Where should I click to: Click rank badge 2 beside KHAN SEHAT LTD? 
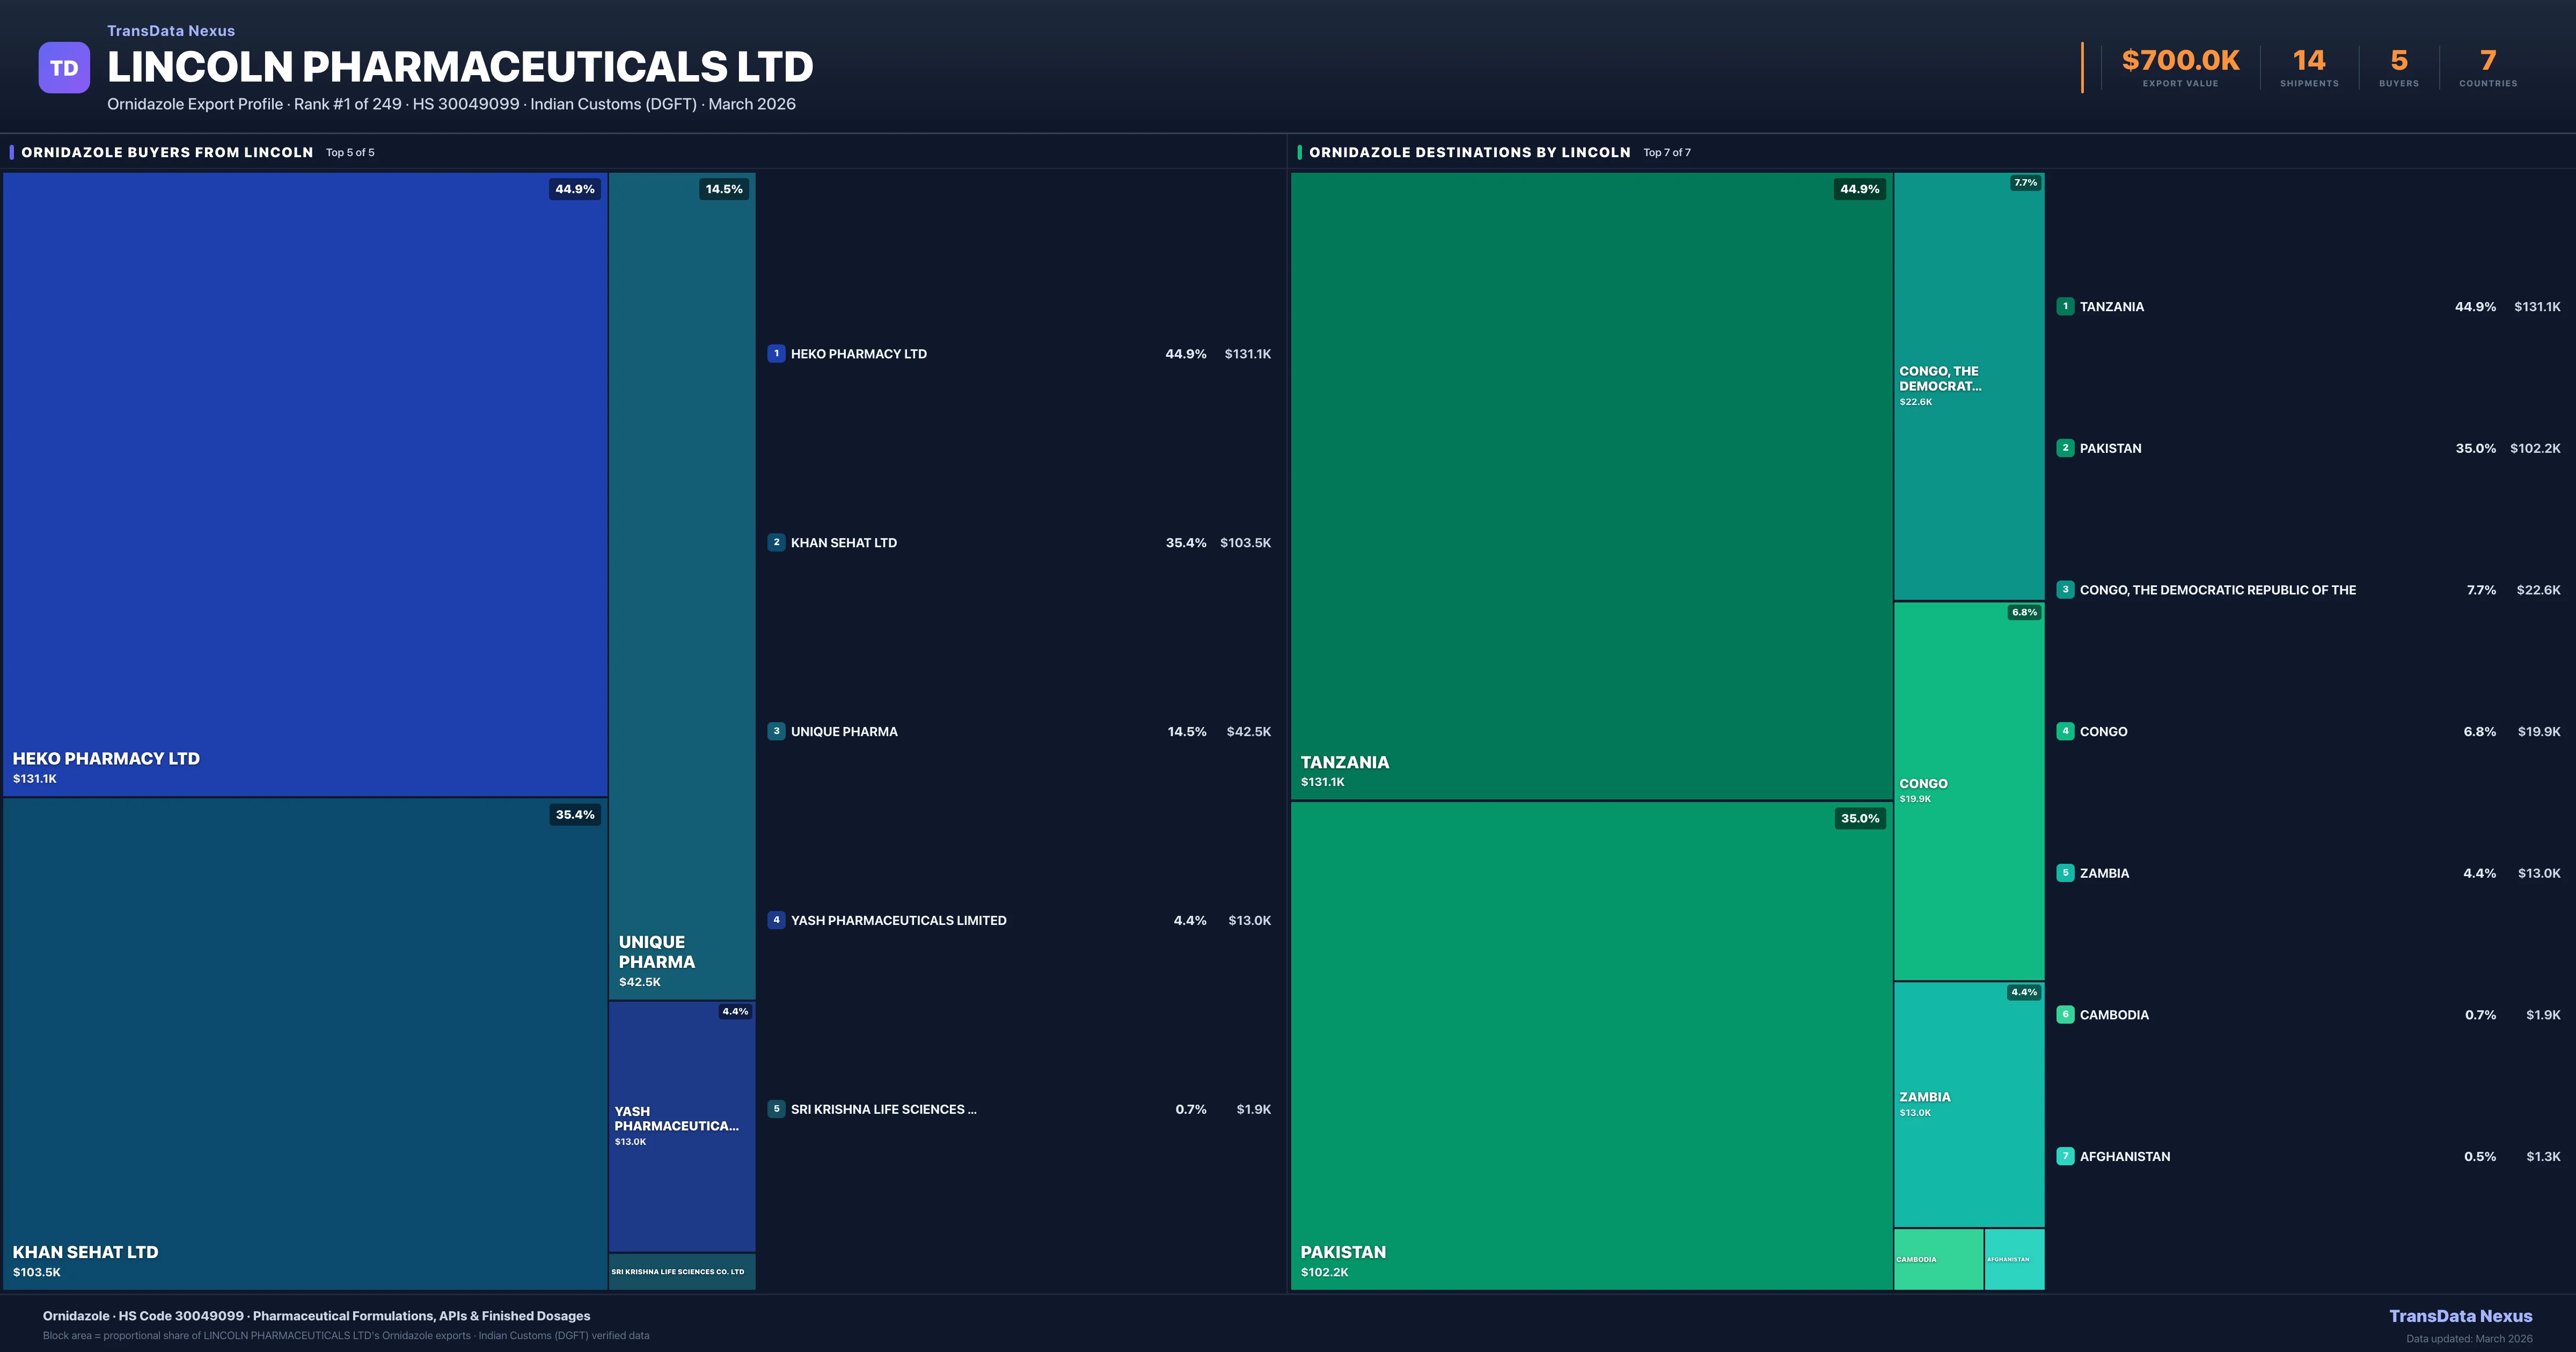click(x=776, y=542)
